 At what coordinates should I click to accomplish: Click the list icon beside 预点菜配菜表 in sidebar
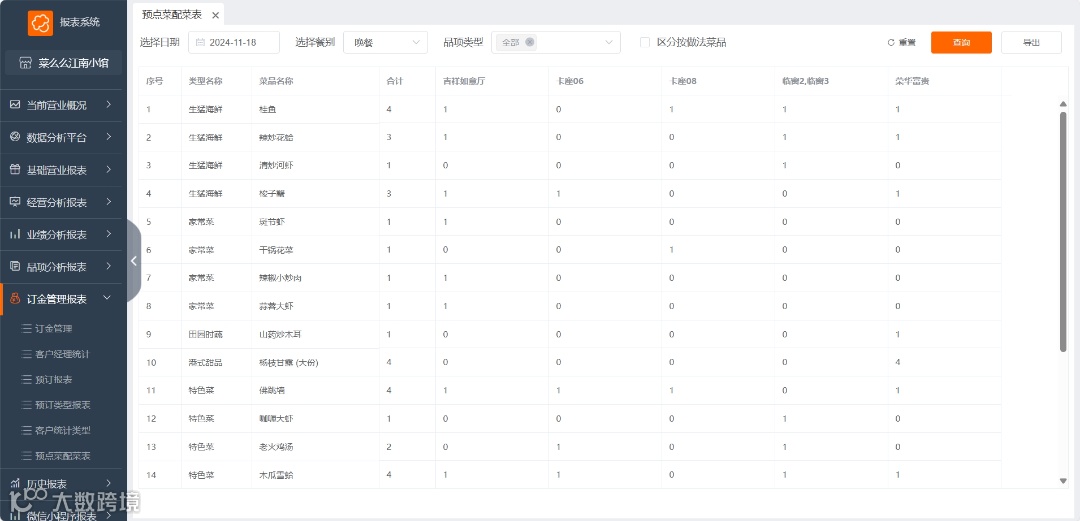[x=27, y=456]
